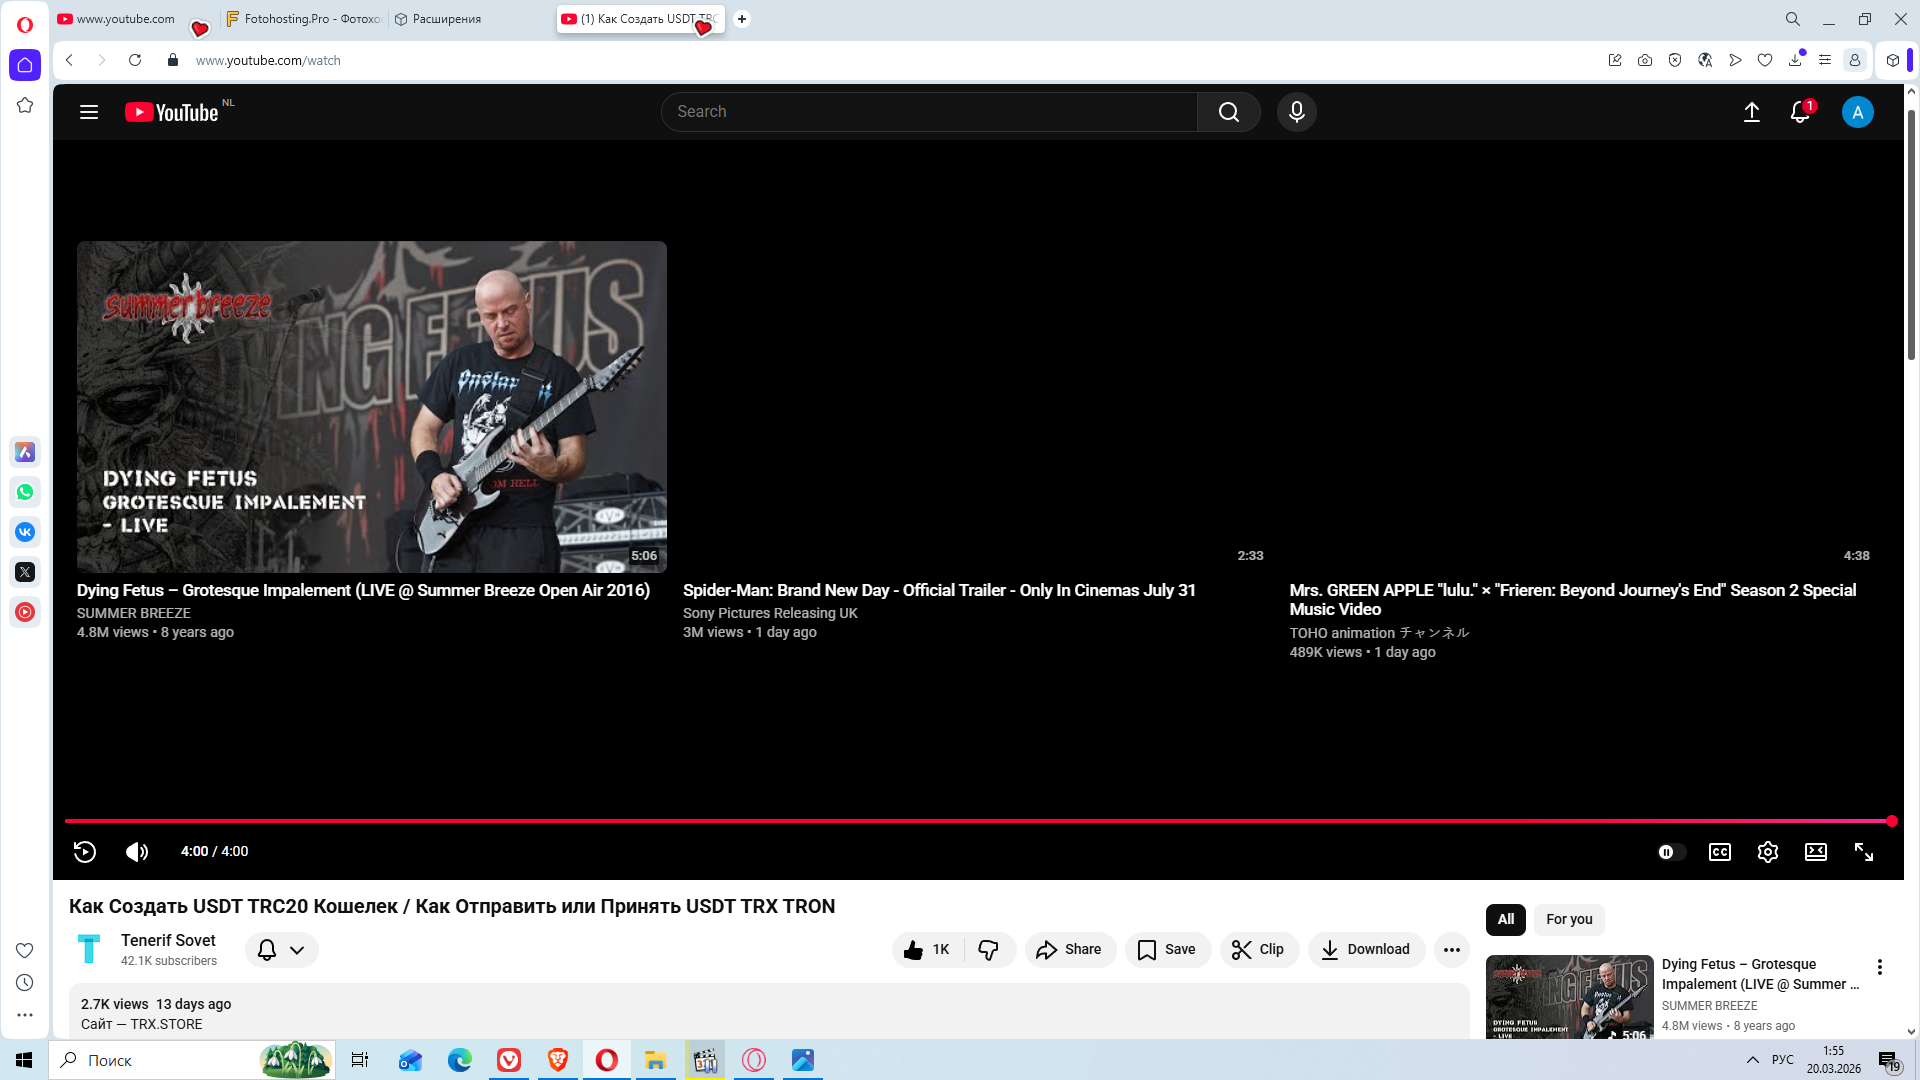Toggle autoplay switch in player
The height and width of the screenshot is (1080, 1920).
[1670, 852]
